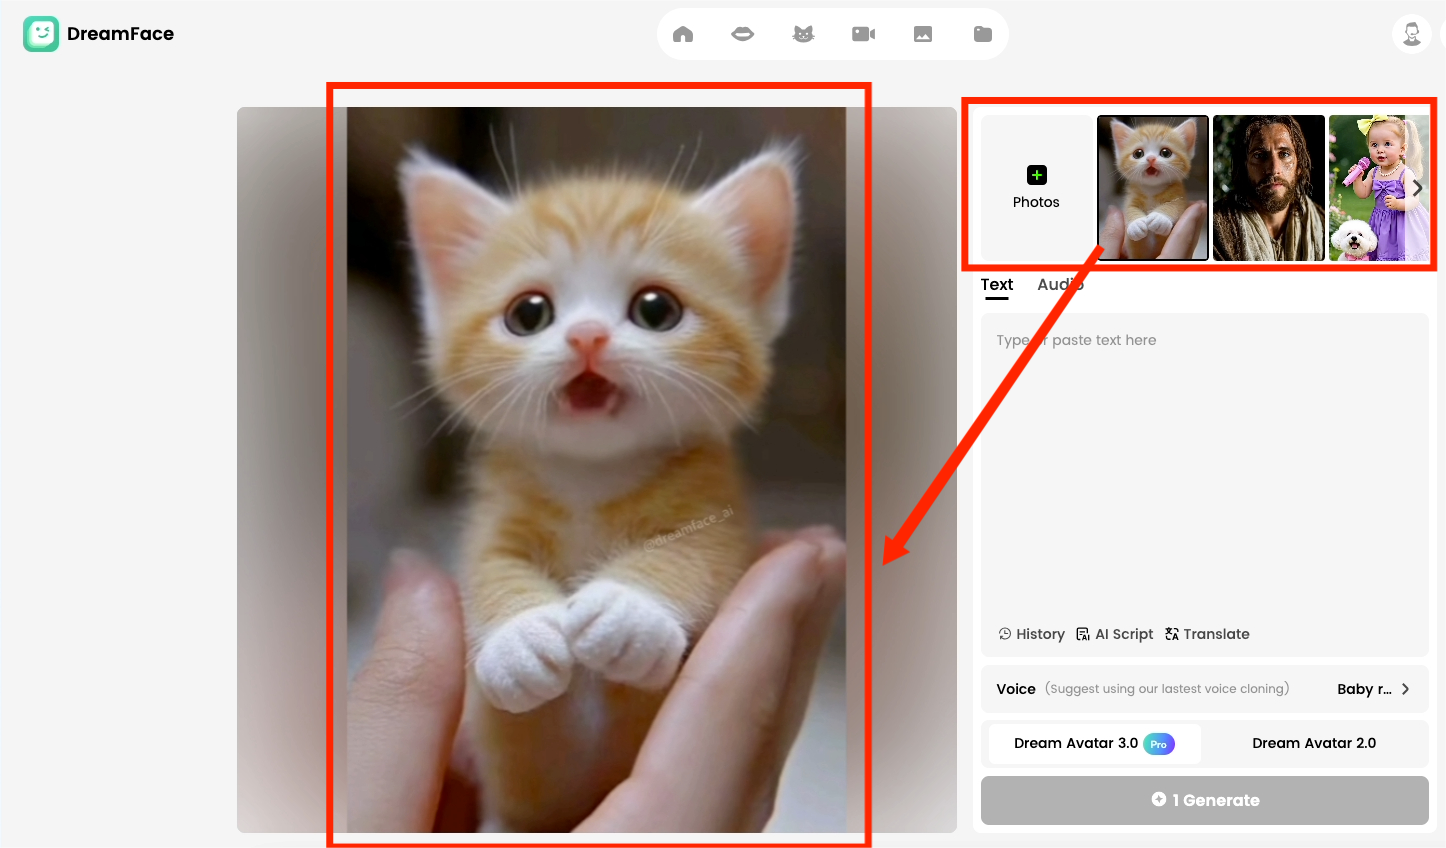The width and height of the screenshot is (1446, 848).
Task: Select the video camera icon
Action: point(863,34)
